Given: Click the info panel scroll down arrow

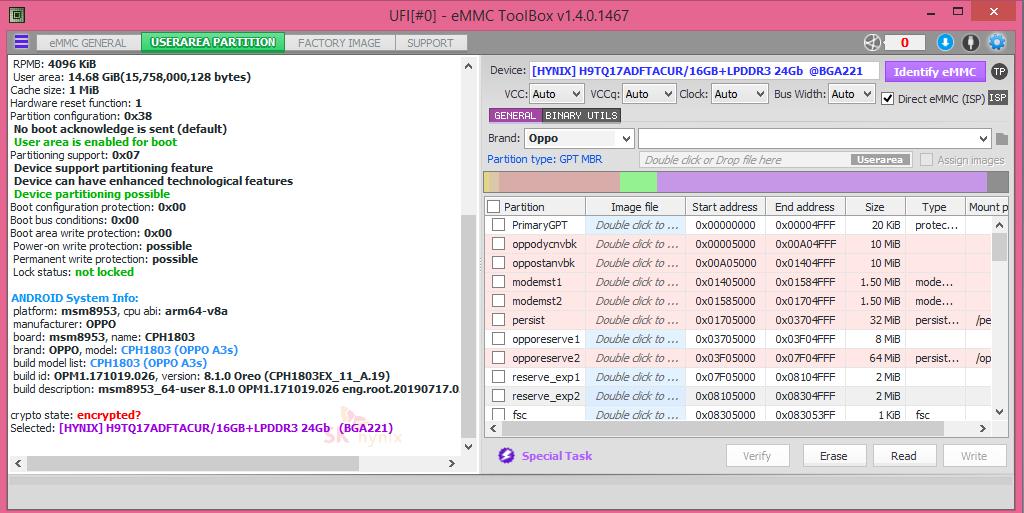Looking at the screenshot, I should 468,447.
